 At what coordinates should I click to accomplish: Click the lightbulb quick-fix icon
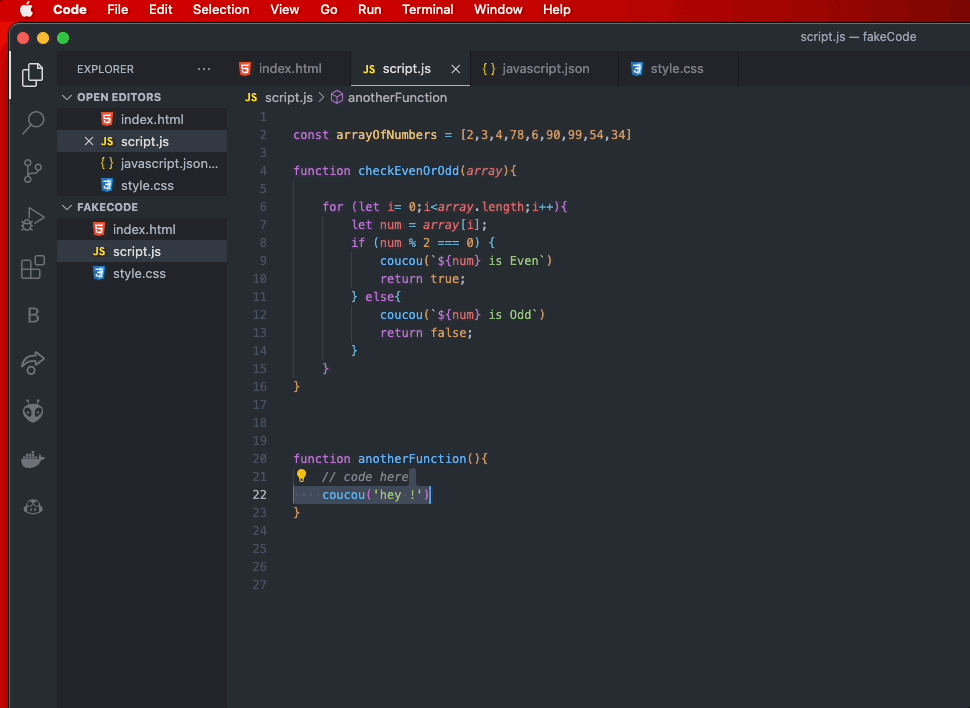tap(301, 476)
